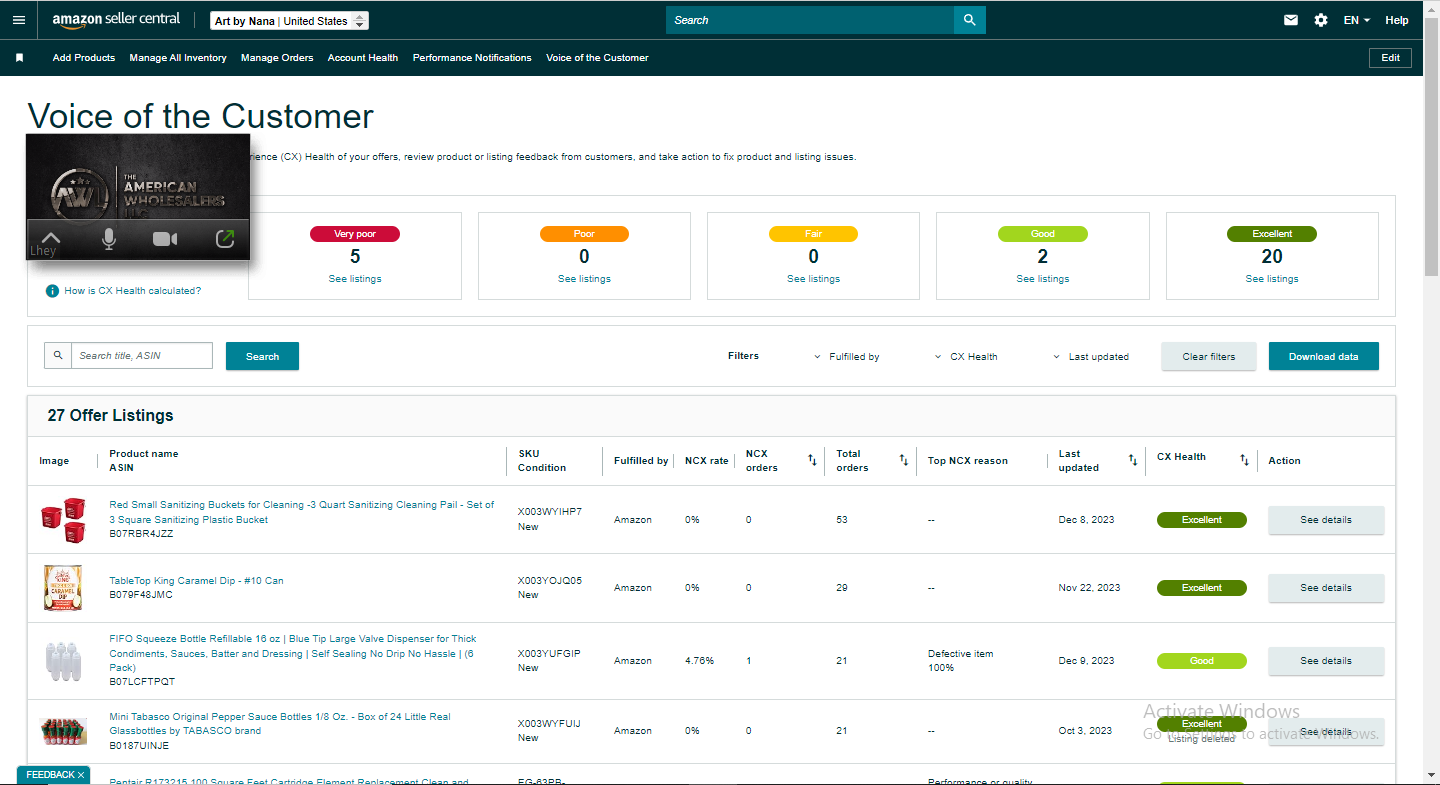Click the magnifier icon beside title search
The width and height of the screenshot is (1440, 785).
tap(58, 355)
